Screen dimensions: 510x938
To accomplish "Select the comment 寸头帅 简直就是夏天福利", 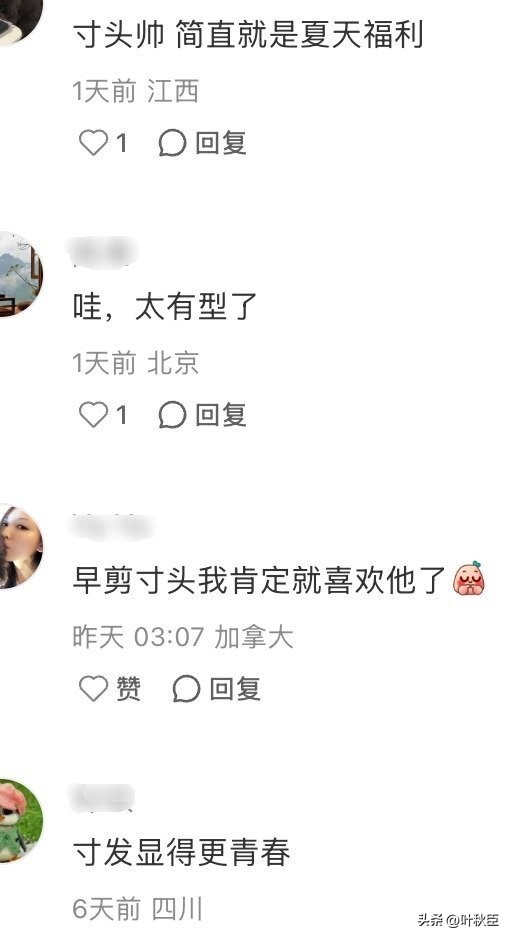I will [248, 35].
